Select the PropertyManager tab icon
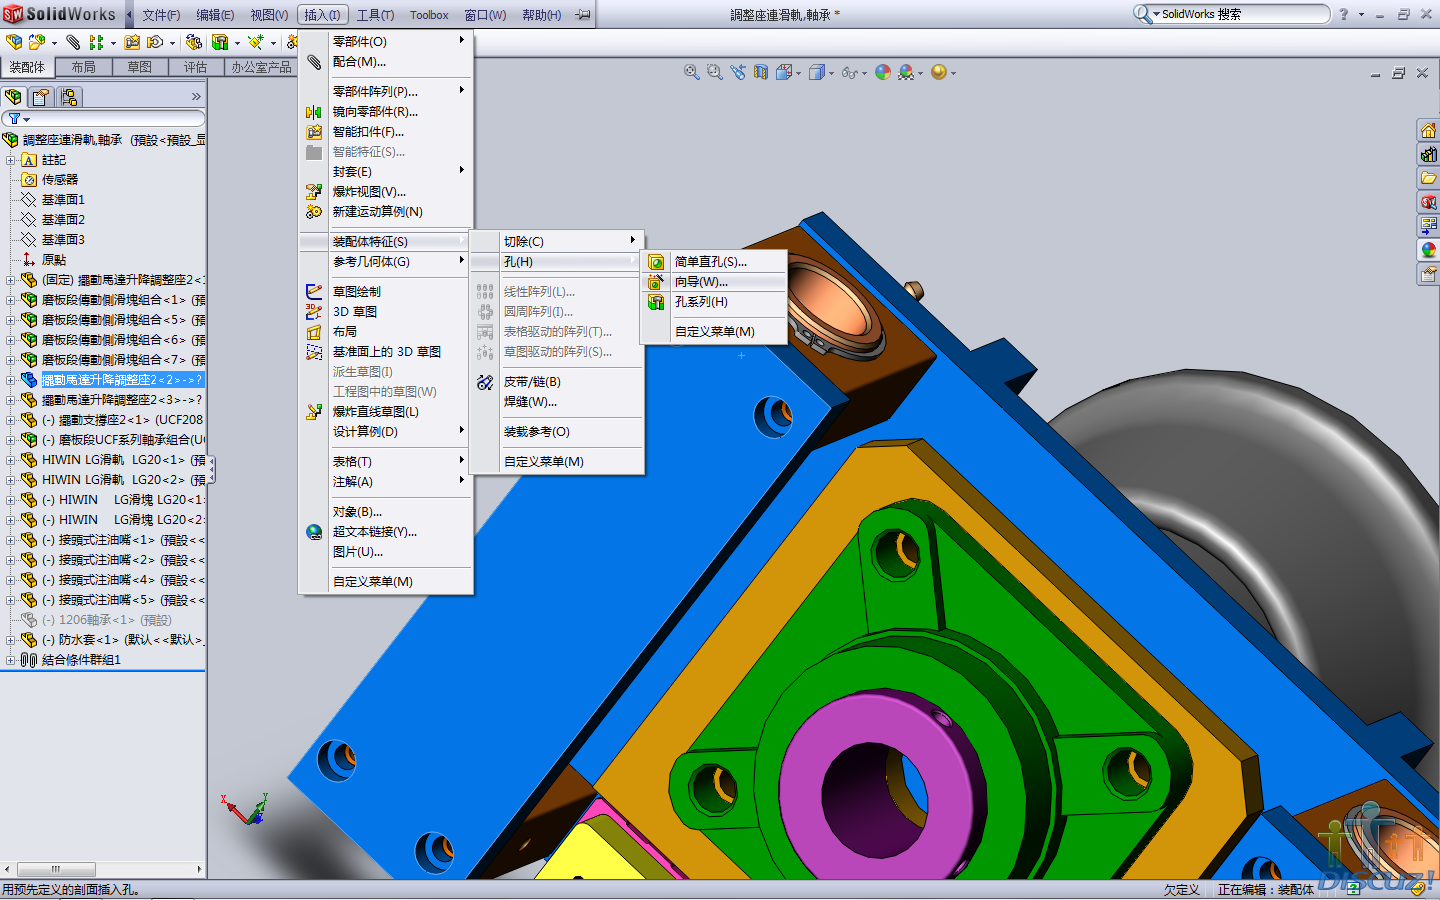The image size is (1440, 900). [x=41, y=97]
